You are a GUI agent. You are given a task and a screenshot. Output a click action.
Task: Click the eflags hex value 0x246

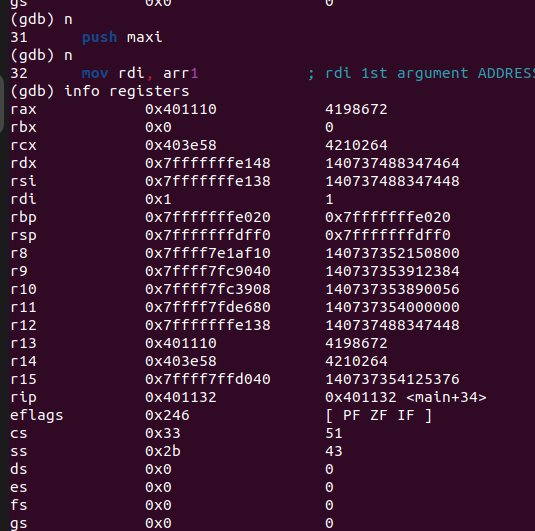[167, 415]
